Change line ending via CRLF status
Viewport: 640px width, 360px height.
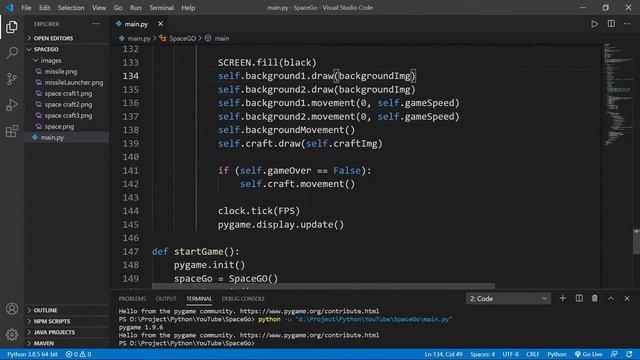tap(533, 354)
